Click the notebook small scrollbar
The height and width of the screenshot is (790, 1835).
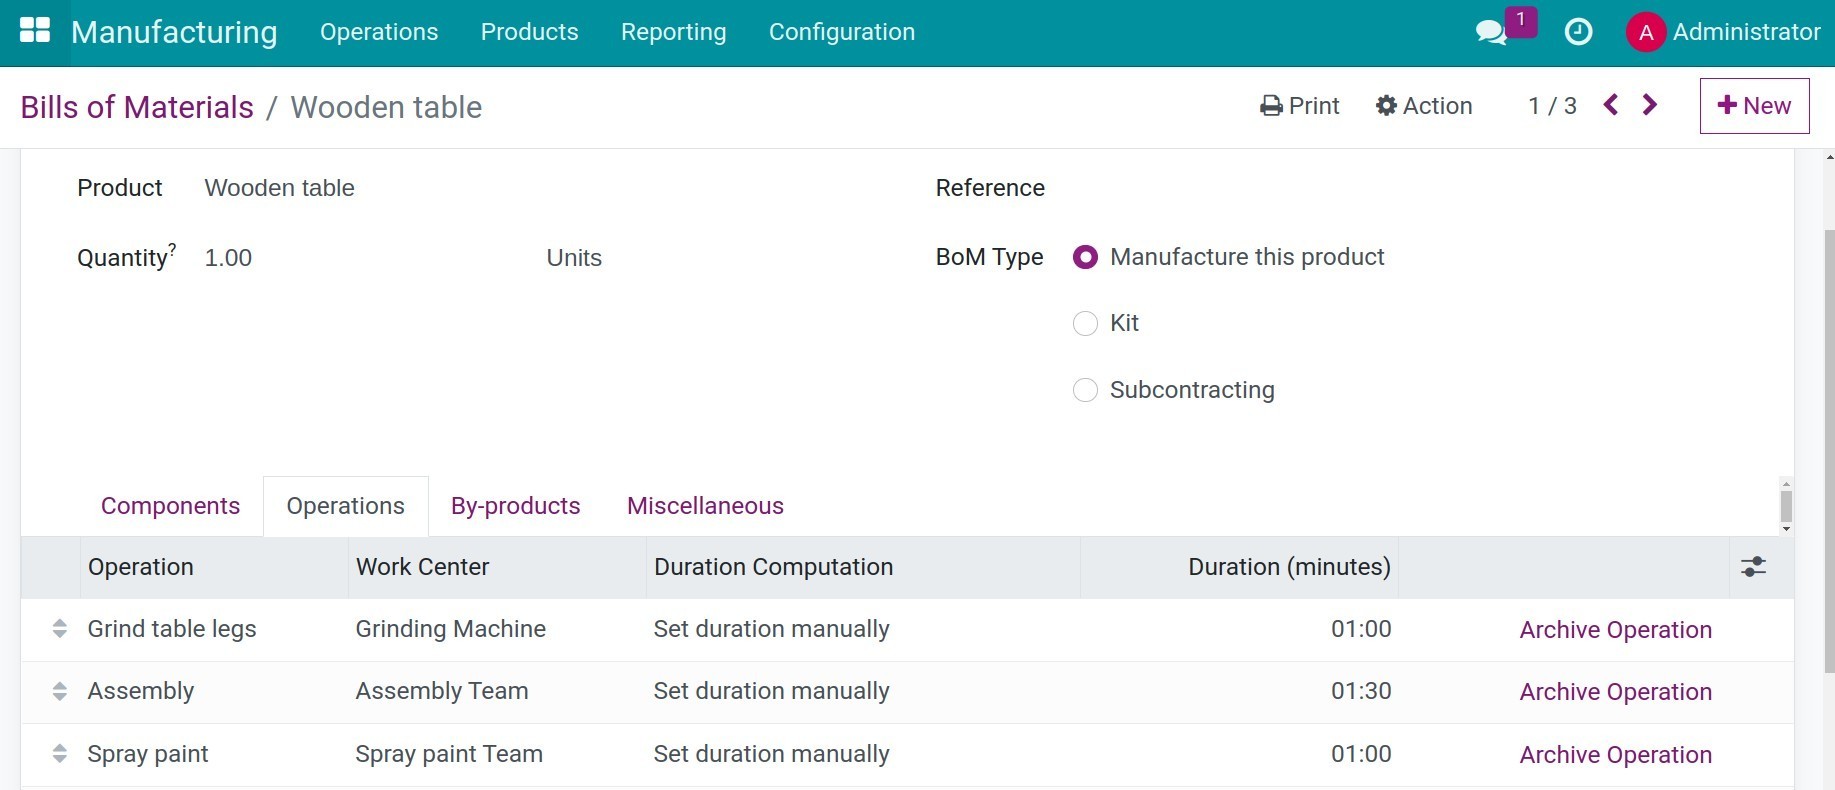pos(1786,506)
